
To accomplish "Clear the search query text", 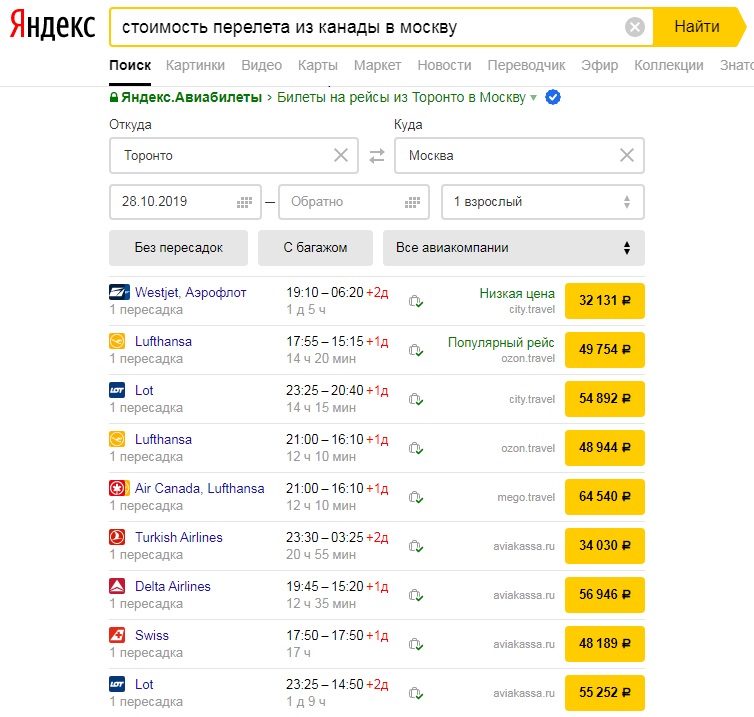I will coord(635,27).
